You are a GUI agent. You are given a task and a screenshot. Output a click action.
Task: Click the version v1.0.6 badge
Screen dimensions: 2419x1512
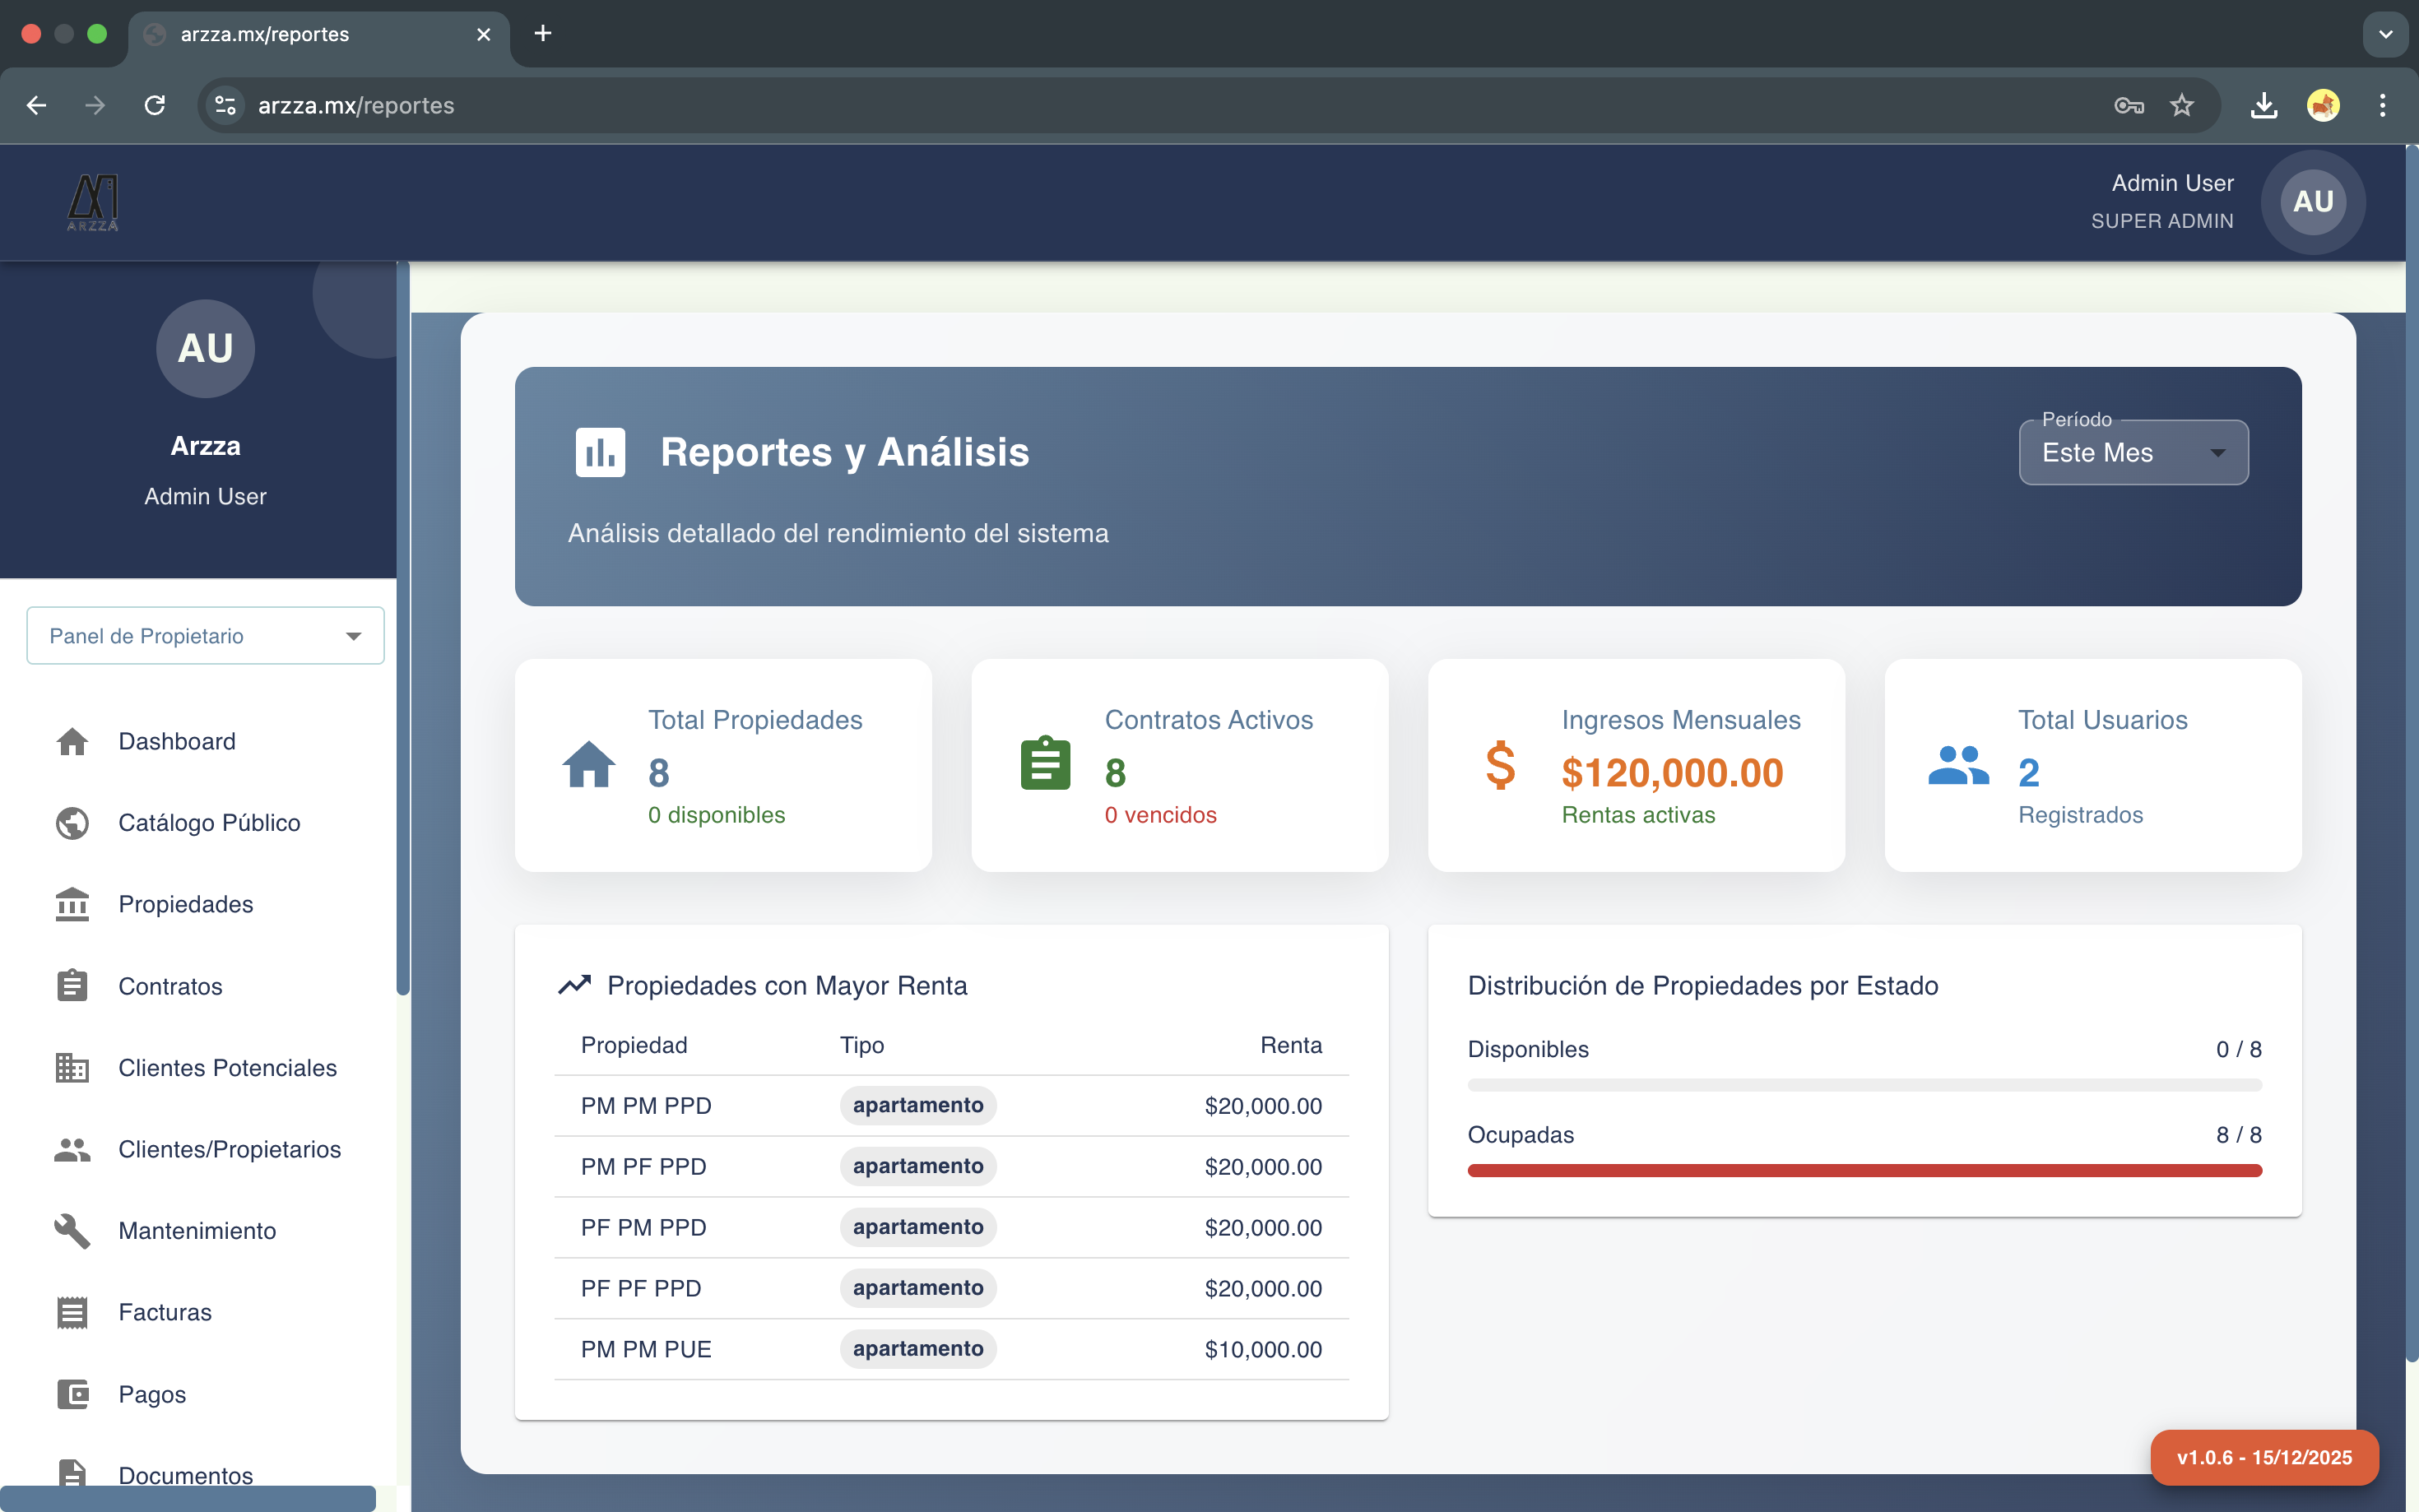[x=2264, y=1457]
